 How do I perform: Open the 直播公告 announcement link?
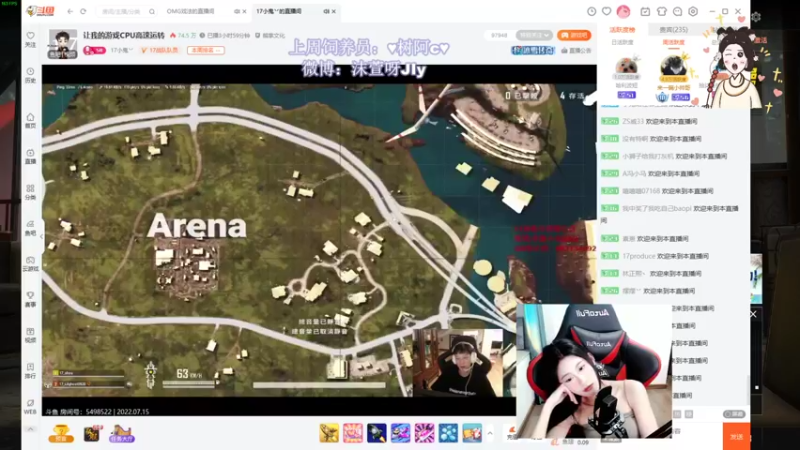[576, 51]
